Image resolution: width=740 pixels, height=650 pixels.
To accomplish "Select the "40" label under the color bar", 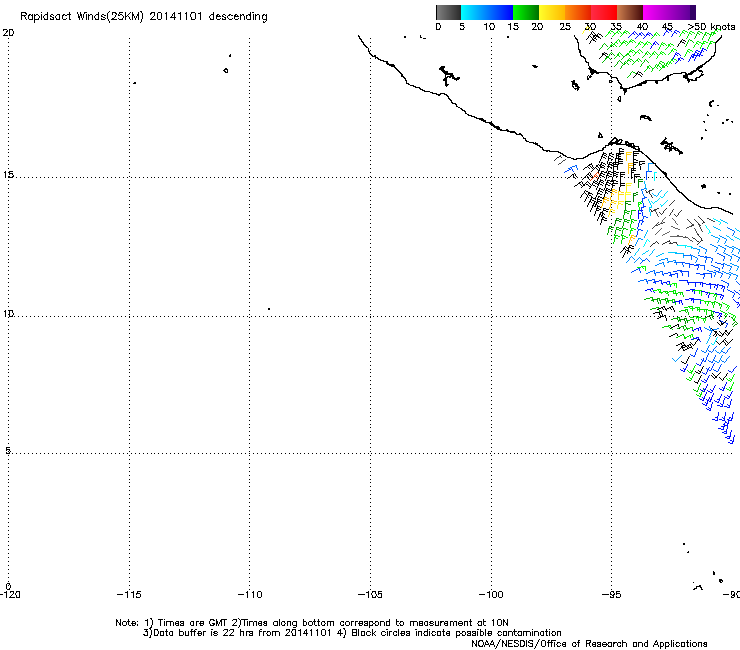I will click(642, 26).
